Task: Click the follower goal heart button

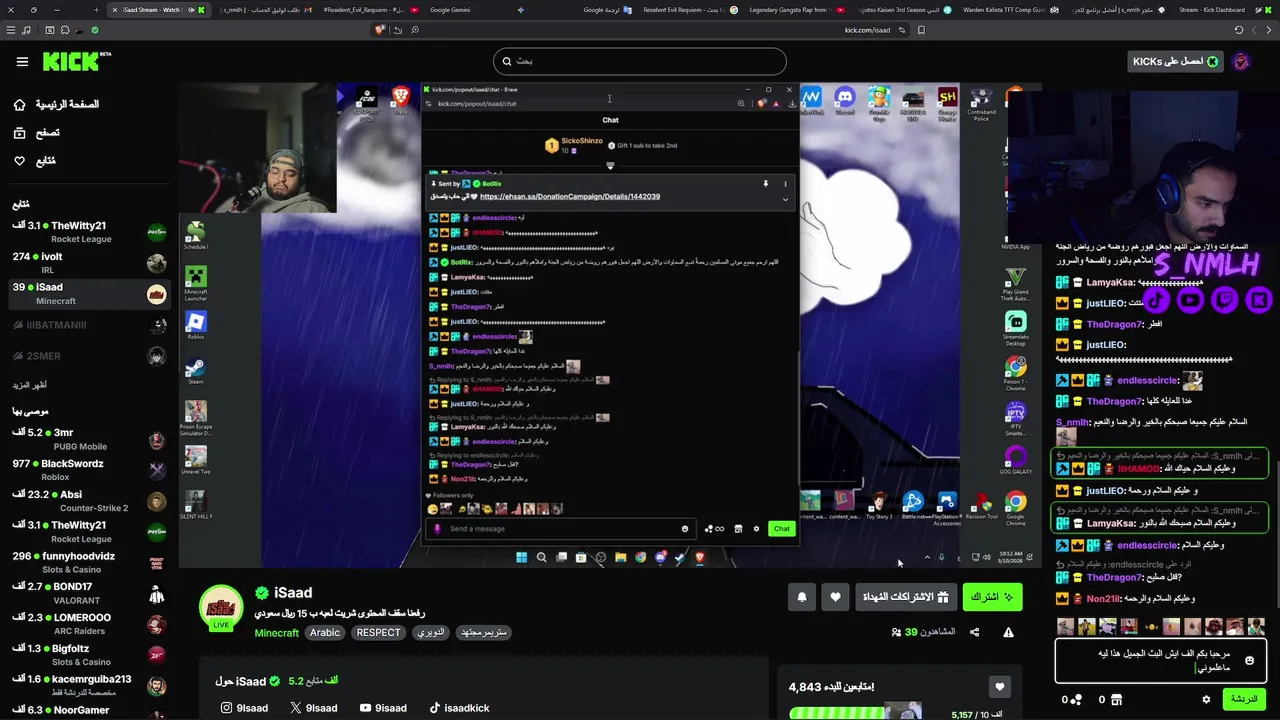Action: coord(999,686)
